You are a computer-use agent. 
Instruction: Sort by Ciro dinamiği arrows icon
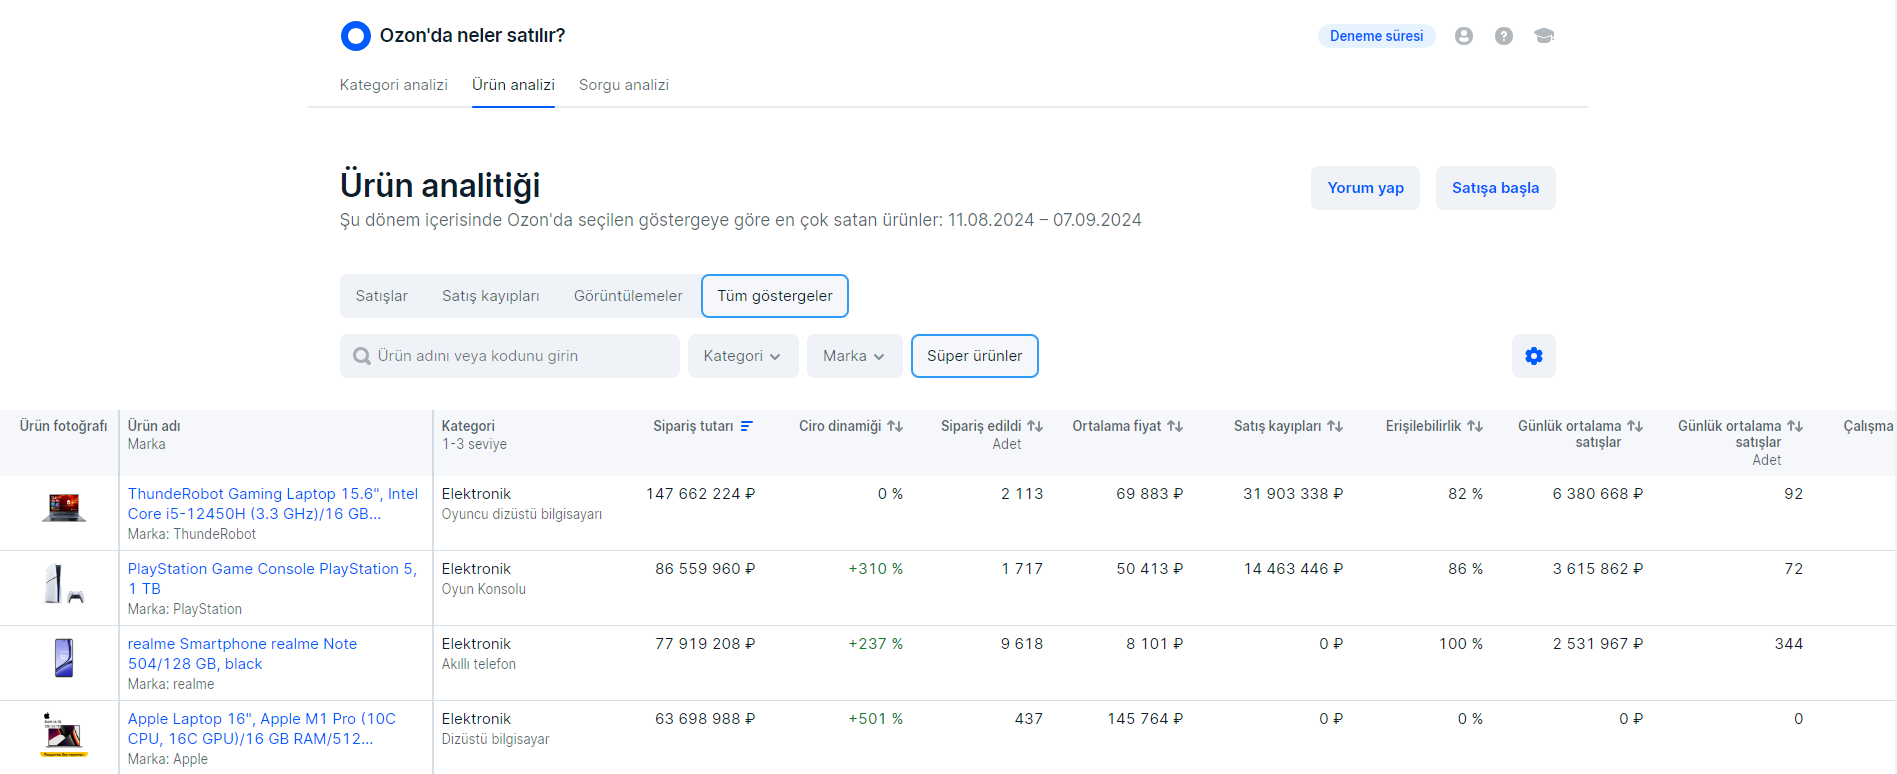pos(895,426)
